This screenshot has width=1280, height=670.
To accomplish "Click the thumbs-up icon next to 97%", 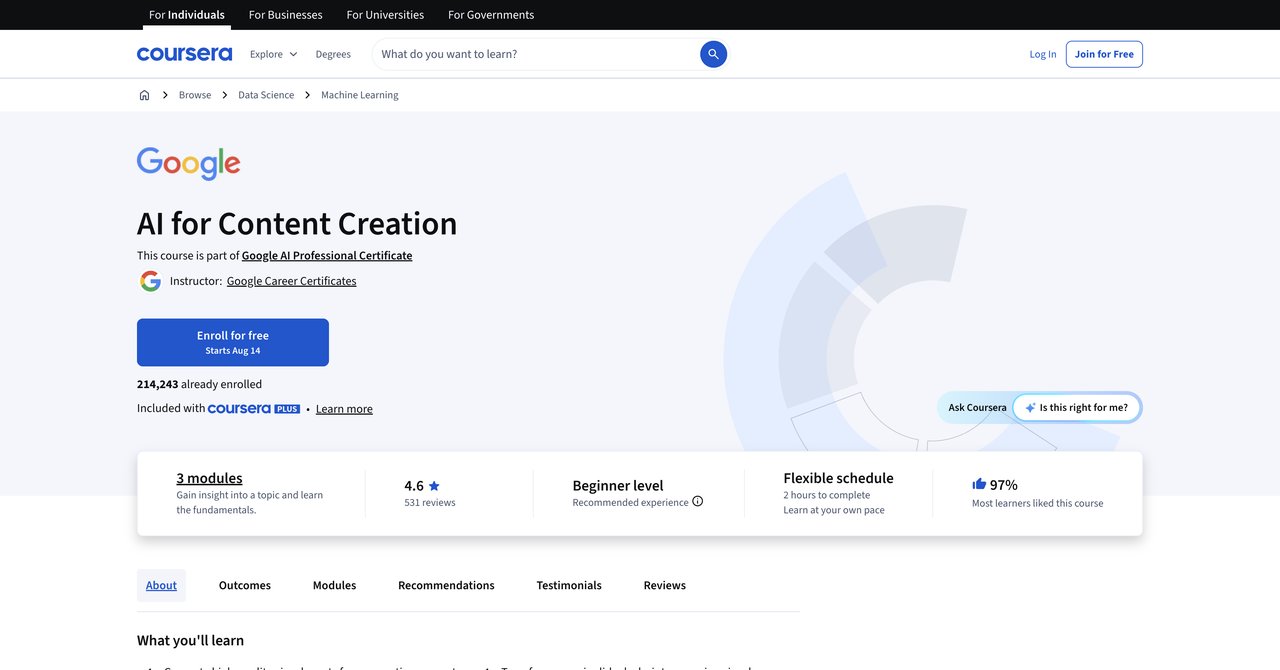I will coord(979,484).
